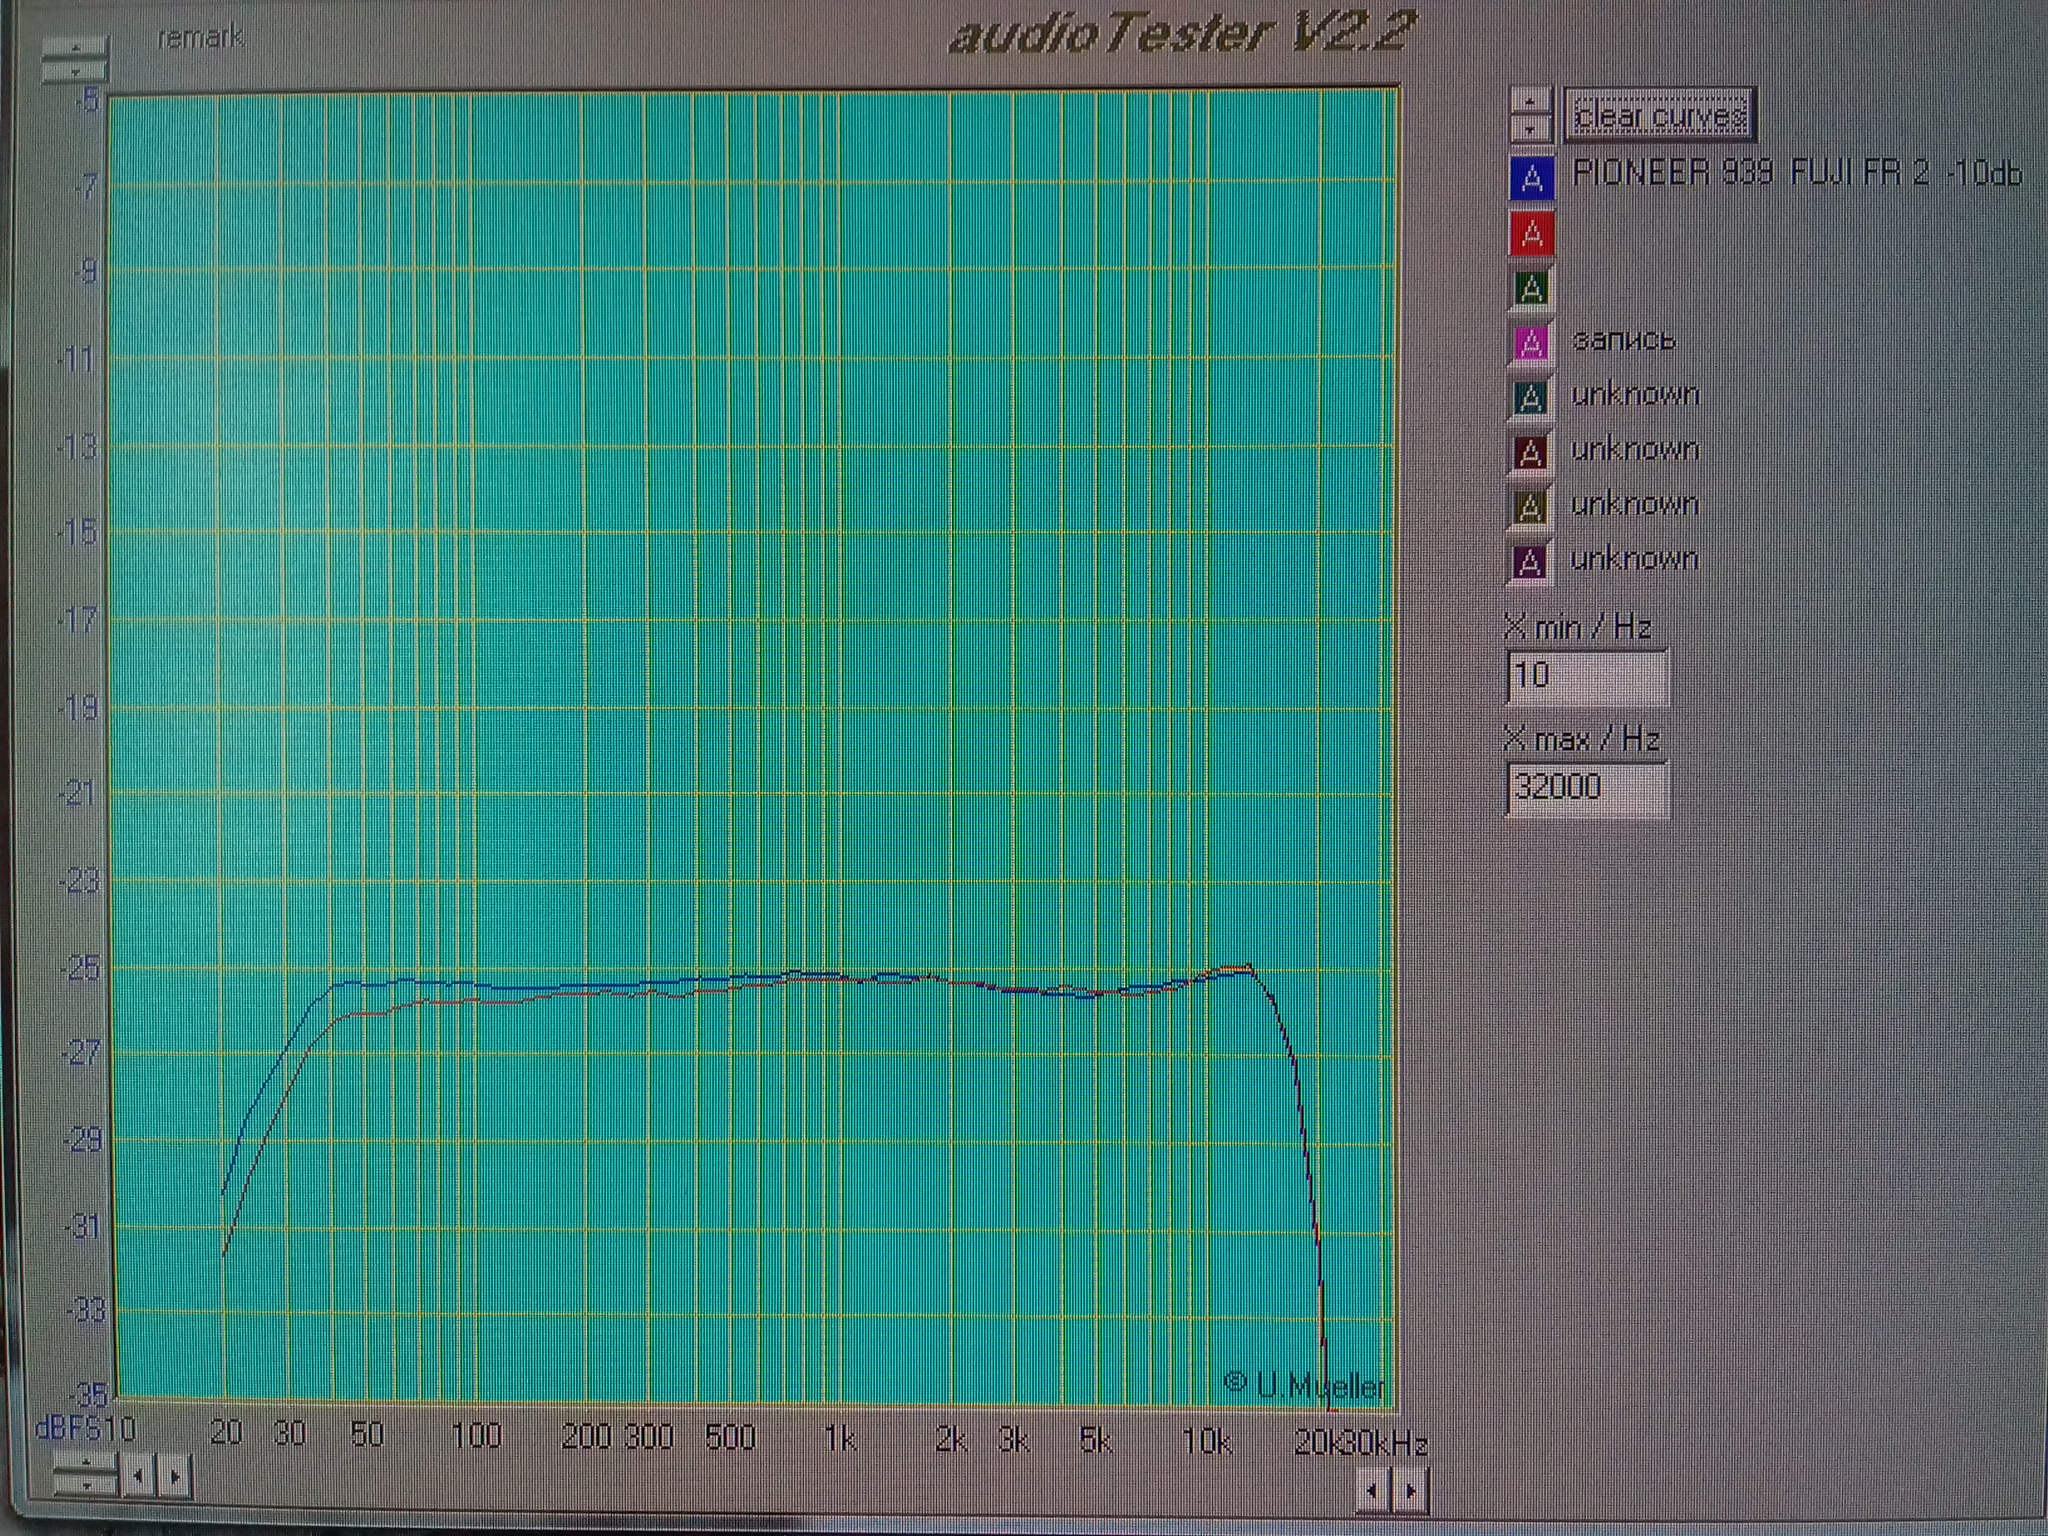Click the X max / Hz field
2048x1536 pixels.
(x=1586, y=788)
